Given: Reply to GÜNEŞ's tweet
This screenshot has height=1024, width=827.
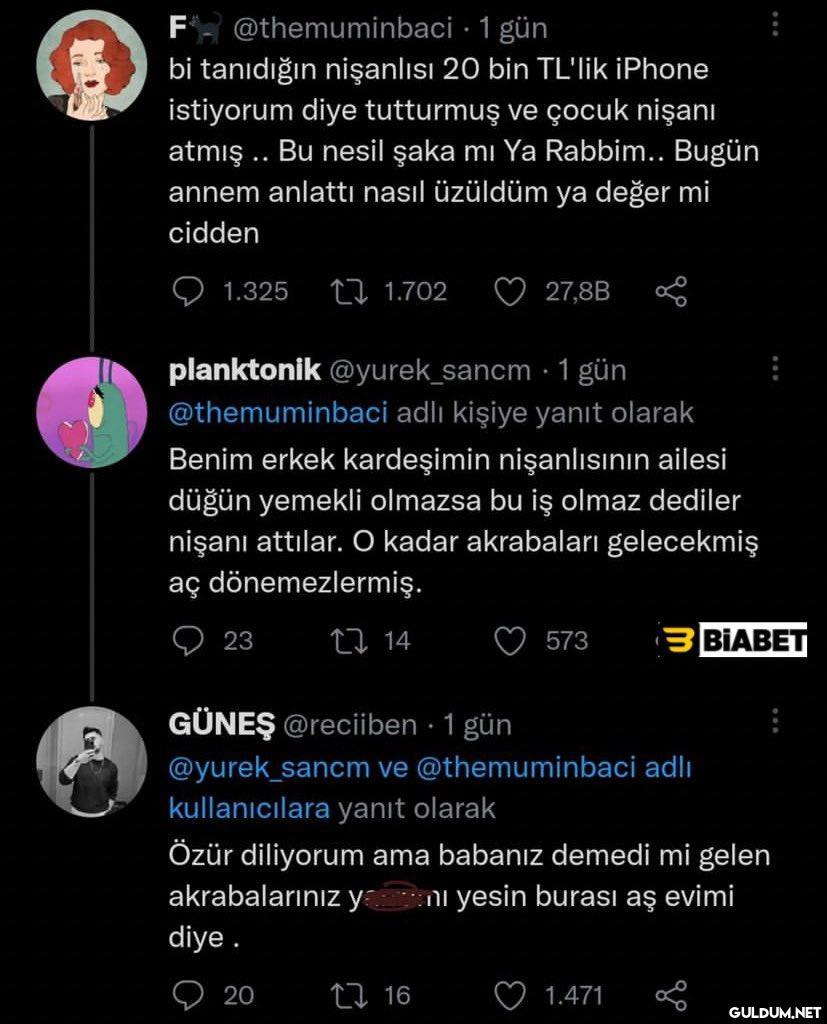Looking at the screenshot, I should [x=188, y=995].
